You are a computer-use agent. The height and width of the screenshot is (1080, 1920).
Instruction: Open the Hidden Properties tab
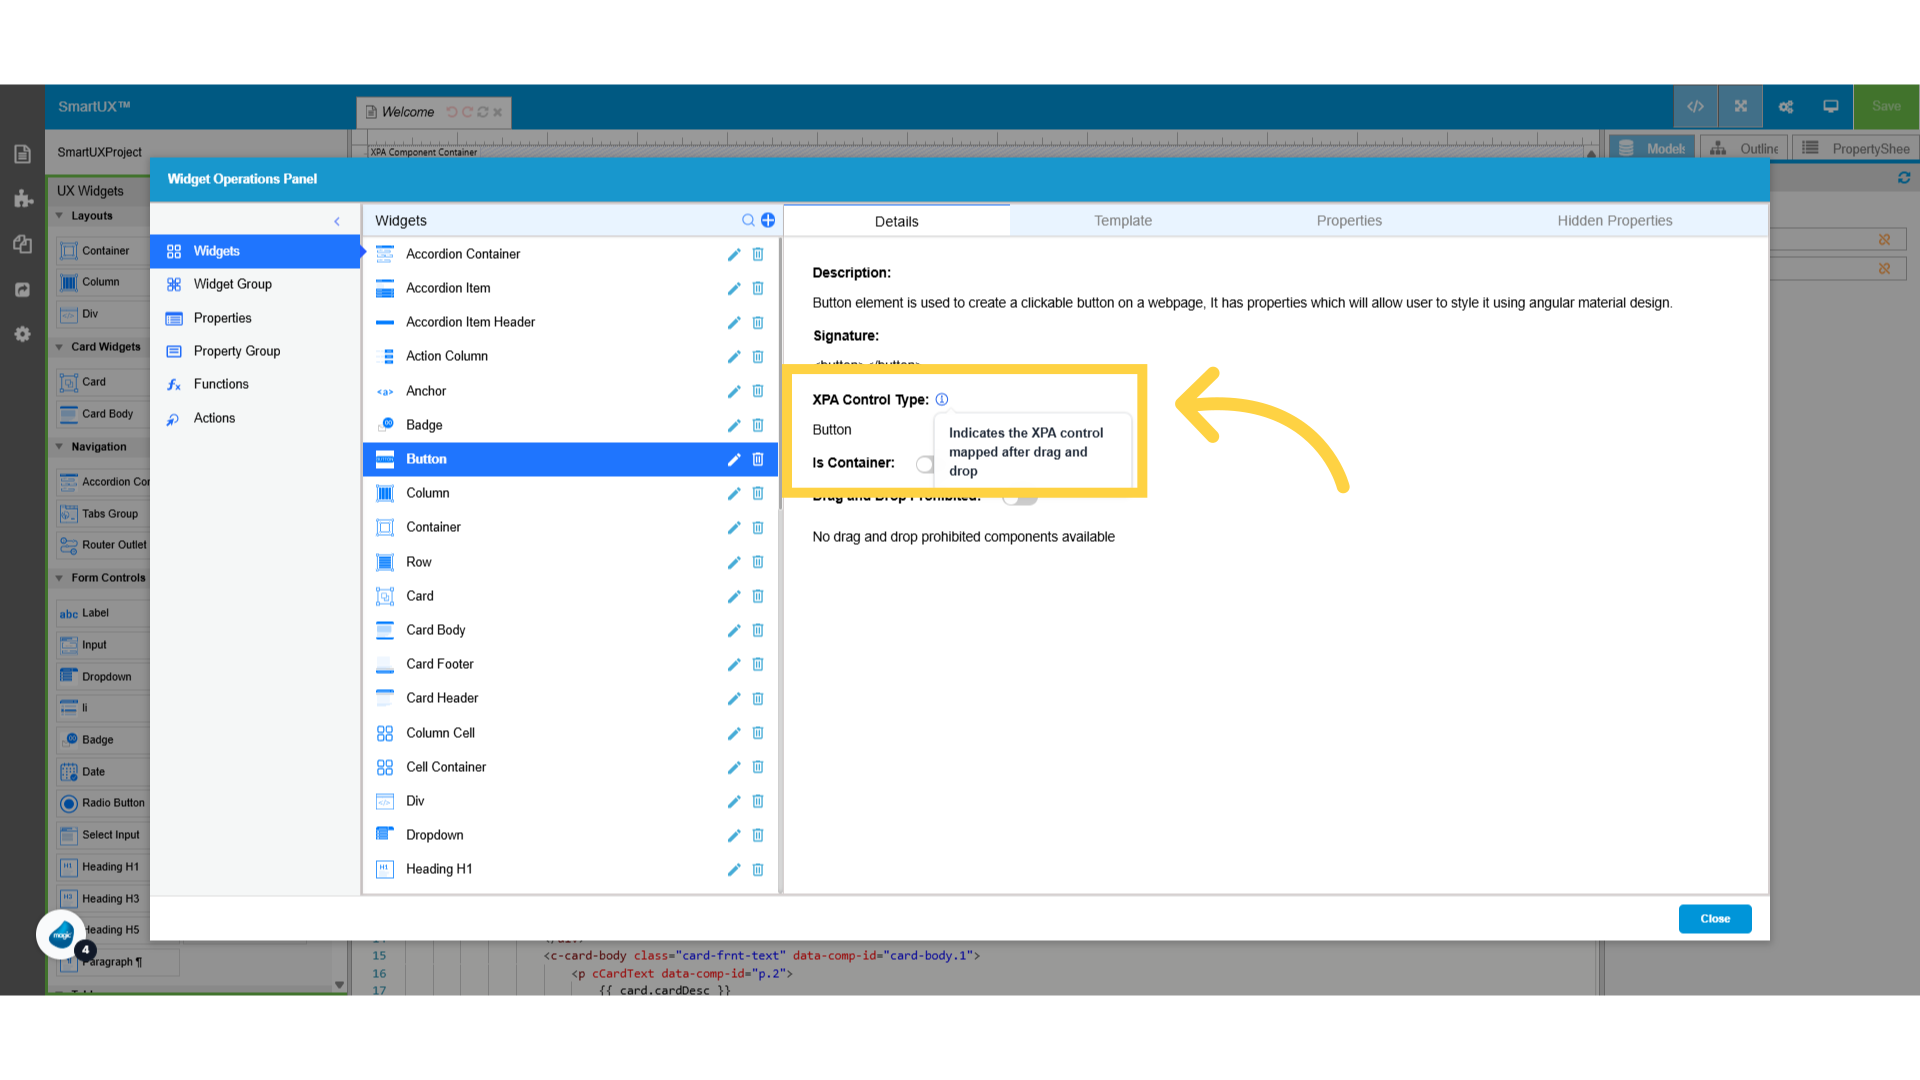pyautogui.click(x=1614, y=220)
